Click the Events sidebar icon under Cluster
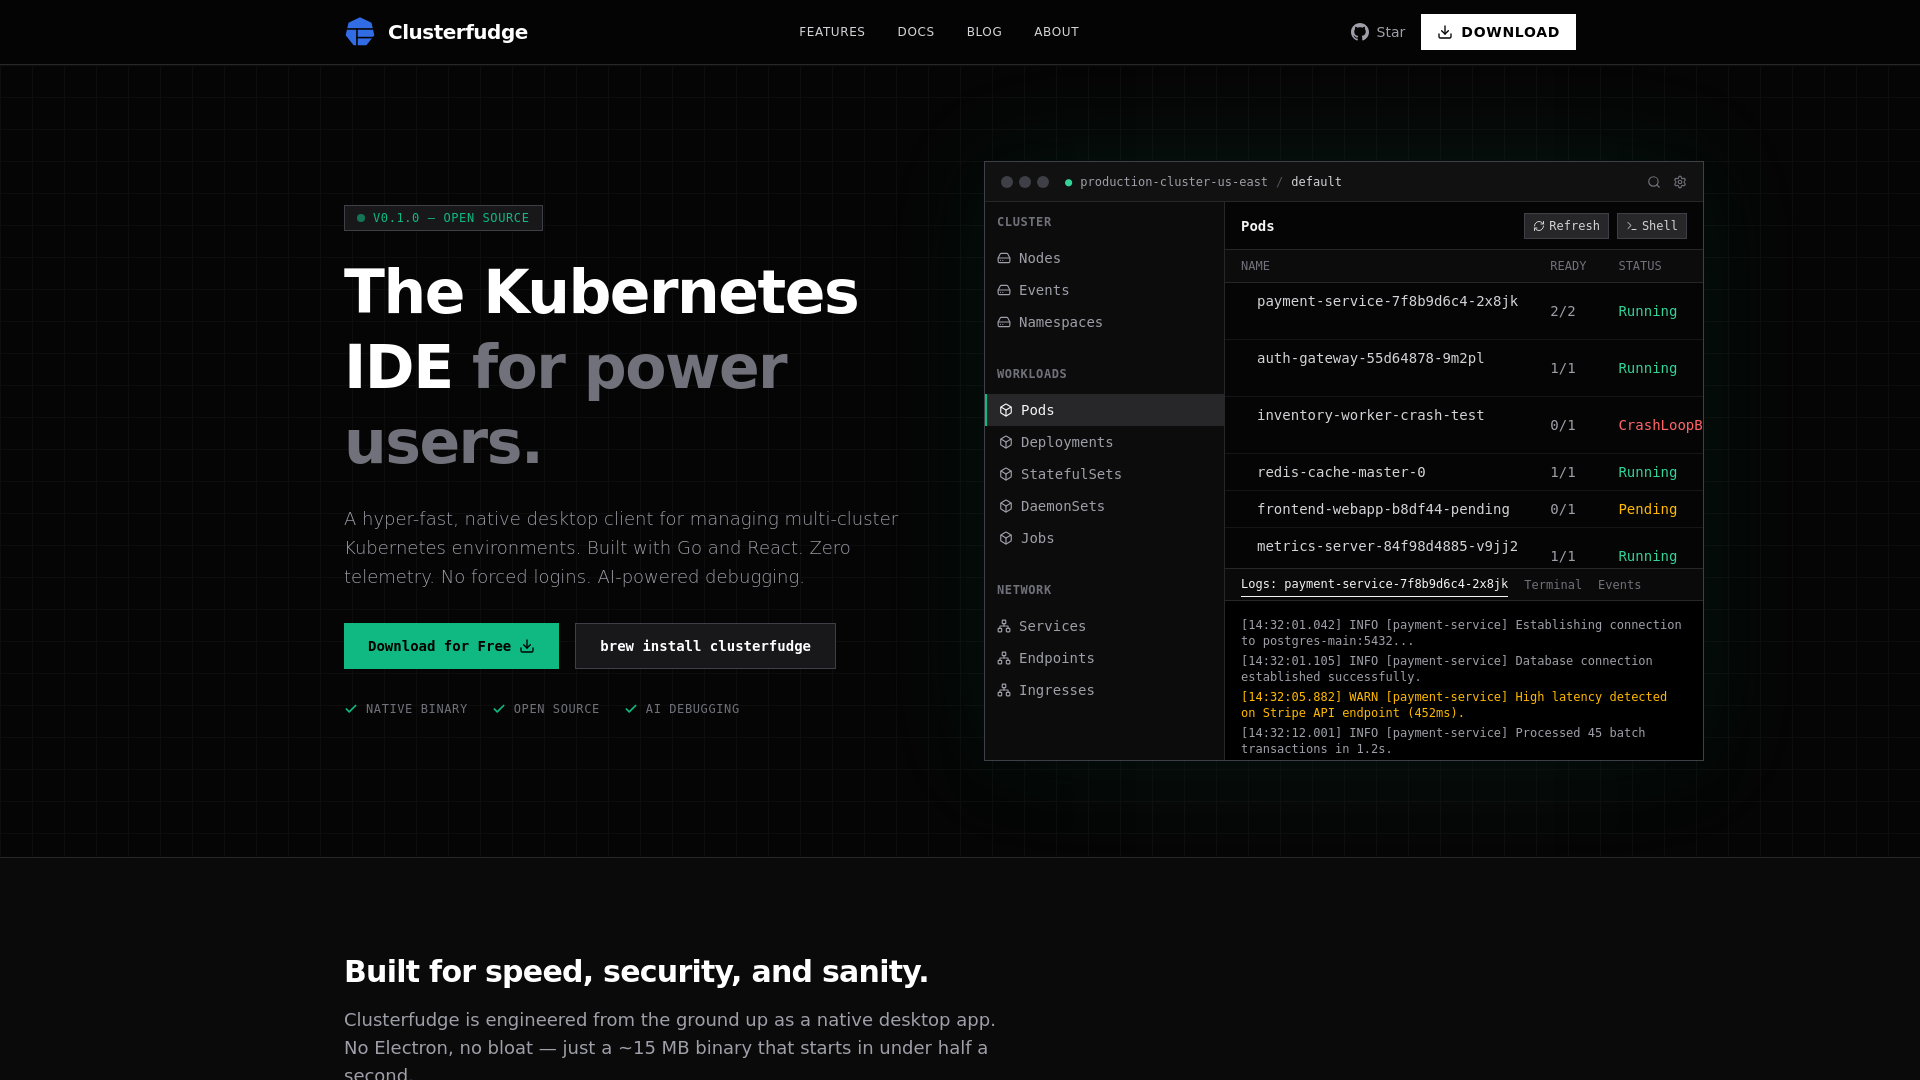1920x1080 pixels. (1004, 290)
